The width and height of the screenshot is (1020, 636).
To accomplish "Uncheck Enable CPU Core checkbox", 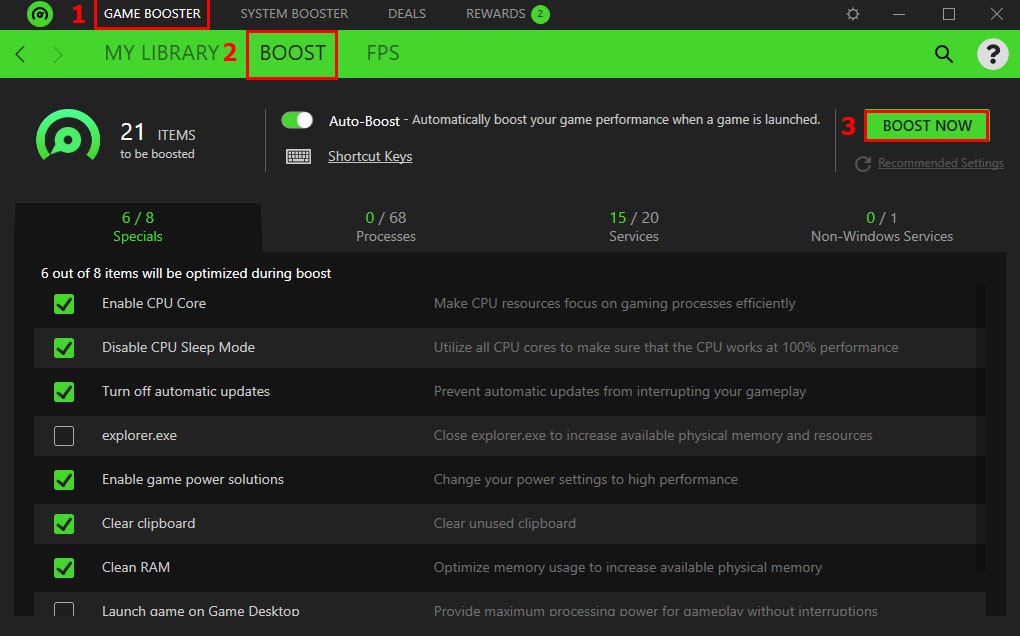I will click(64, 304).
